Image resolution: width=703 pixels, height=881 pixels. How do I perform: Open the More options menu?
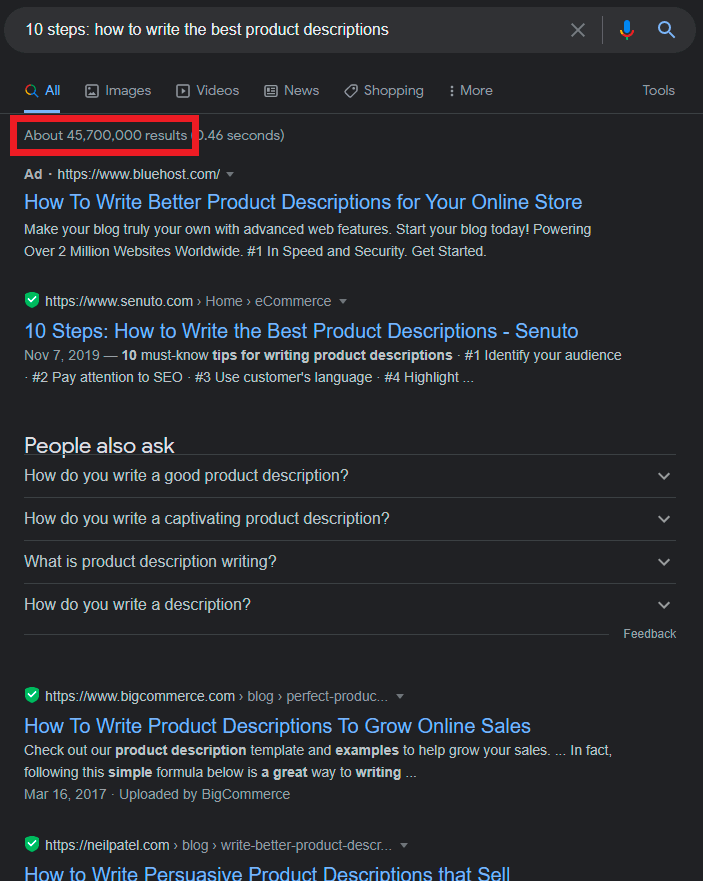pos(470,90)
